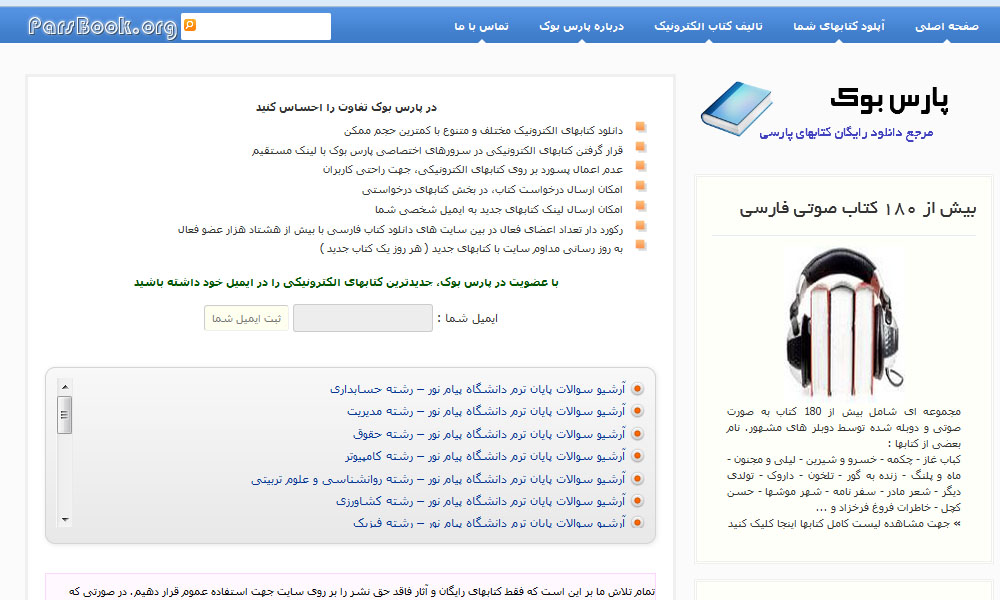The width and height of the screenshot is (1000, 600).
Task: Click the line starting دانلود کتابهای الکترونیک مختلف
Action: pyautogui.click(x=483, y=131)
